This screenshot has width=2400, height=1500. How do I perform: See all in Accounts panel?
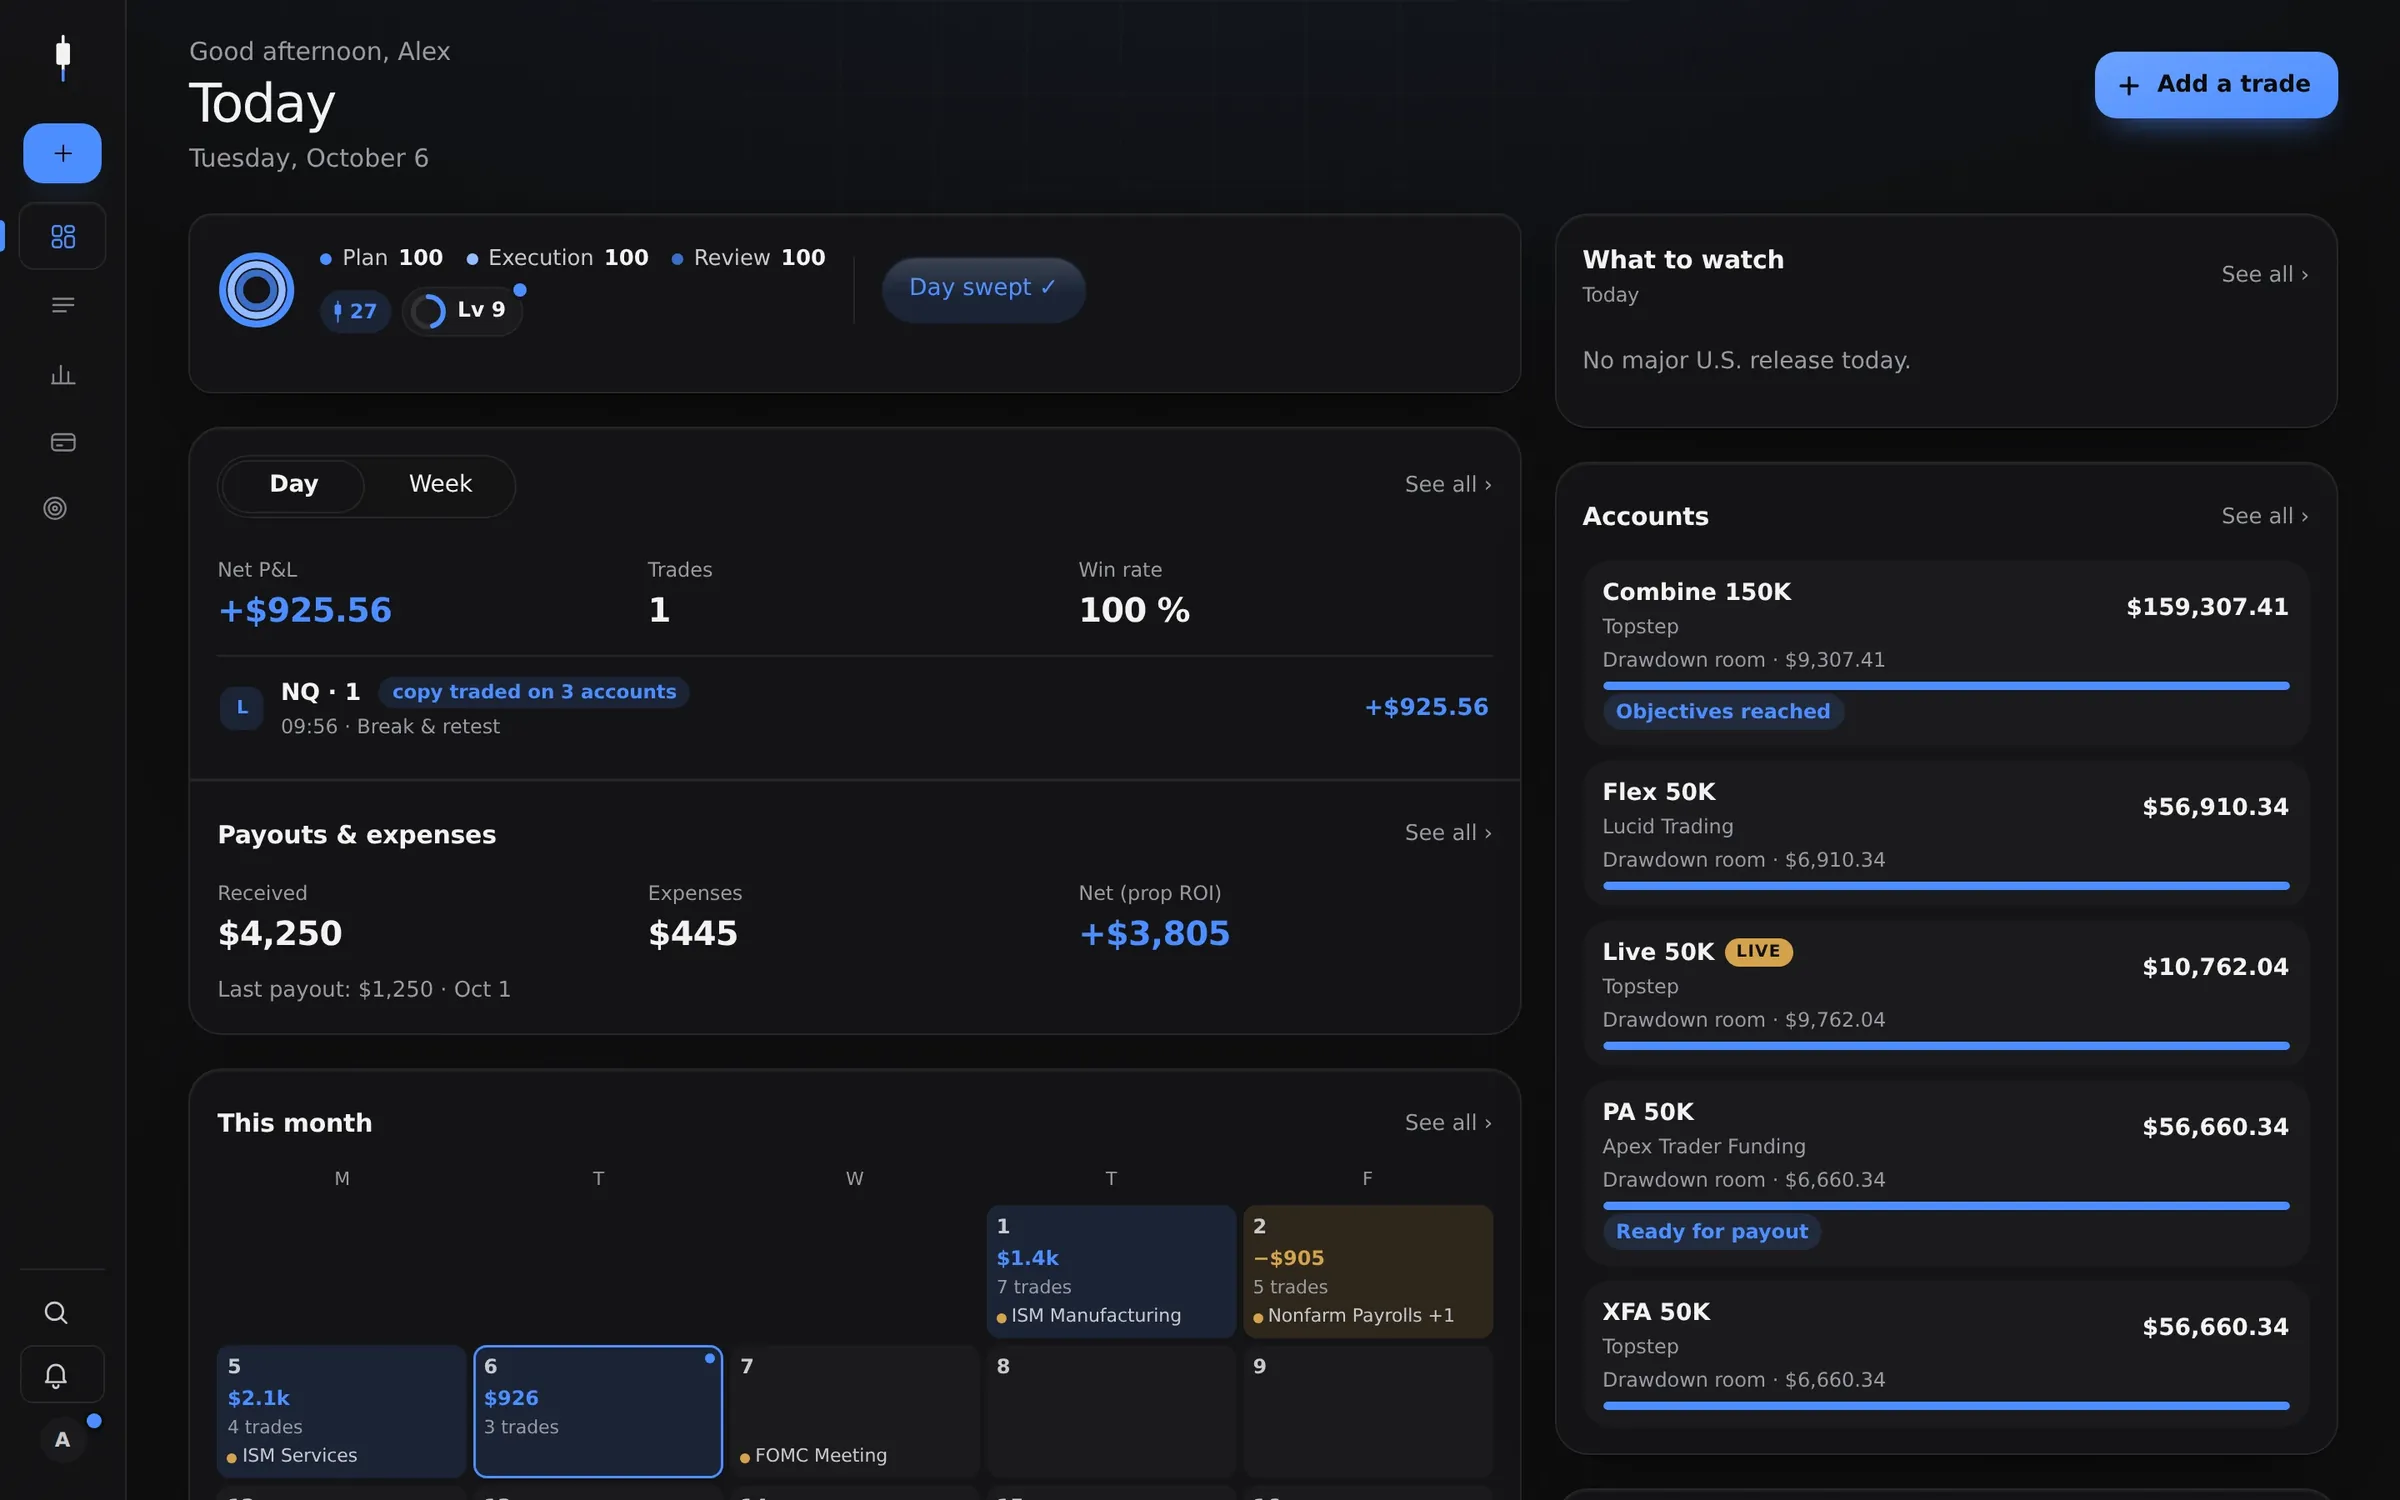point(2264,516)
